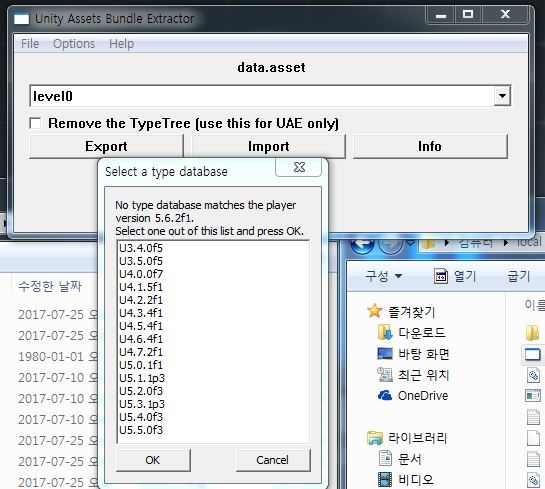Enable Remove the TypeTree checkbox
Viewport: 545px width, 489px height.
[35, 123]
